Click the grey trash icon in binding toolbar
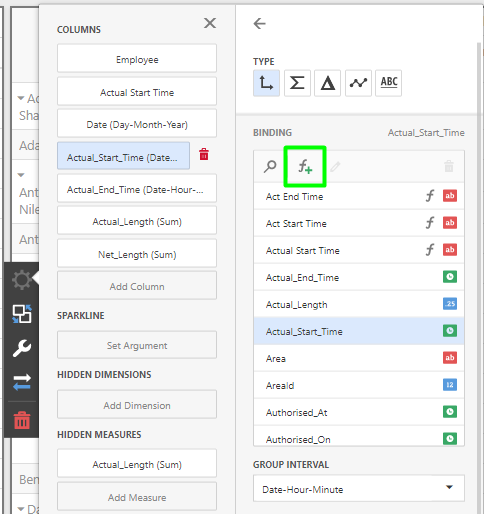 [x=449, y=166]
